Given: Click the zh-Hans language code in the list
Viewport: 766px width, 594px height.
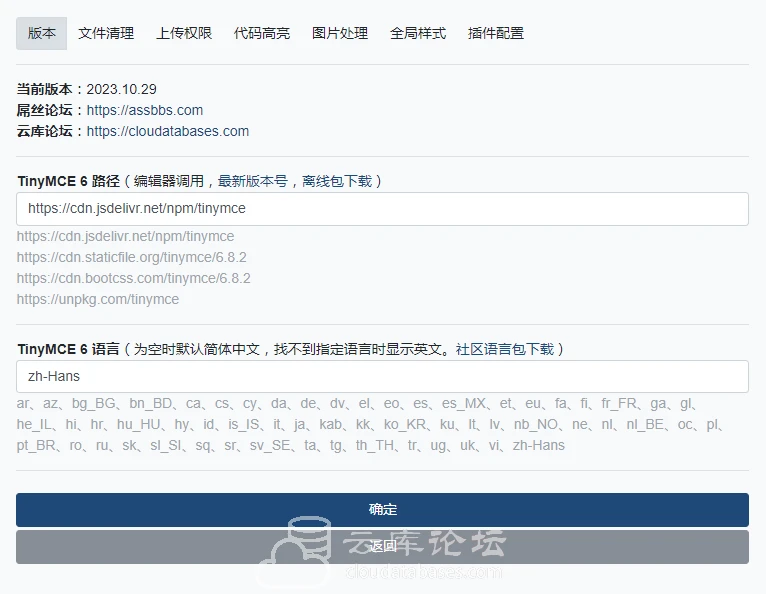Looking at the screenshot, I should (x=538, y=446).
